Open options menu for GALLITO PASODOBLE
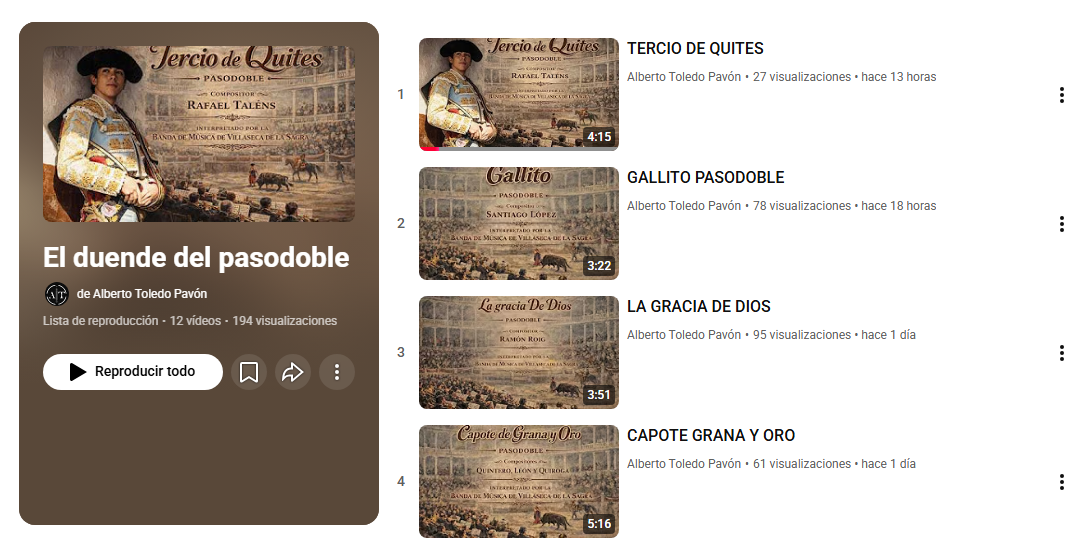The height and width of the screenshot is (539, 1083). click(1062, 223)
